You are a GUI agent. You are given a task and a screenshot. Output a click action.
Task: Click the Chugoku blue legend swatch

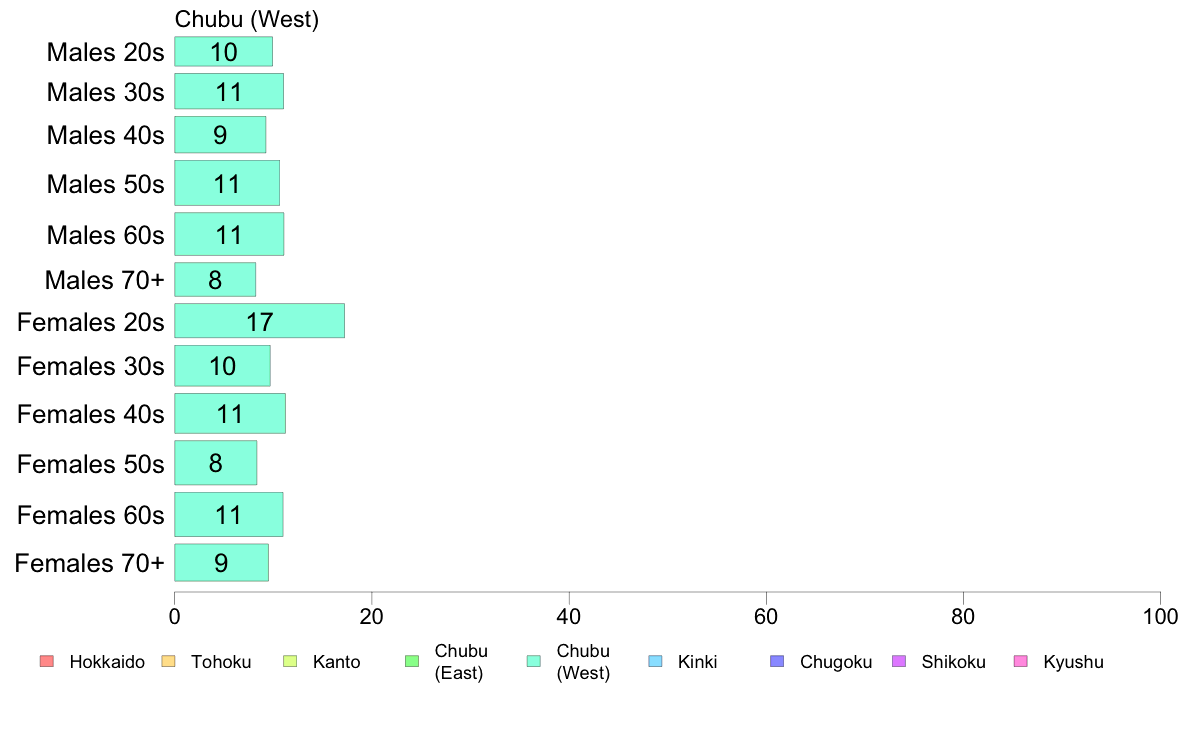tap(777, 662)
